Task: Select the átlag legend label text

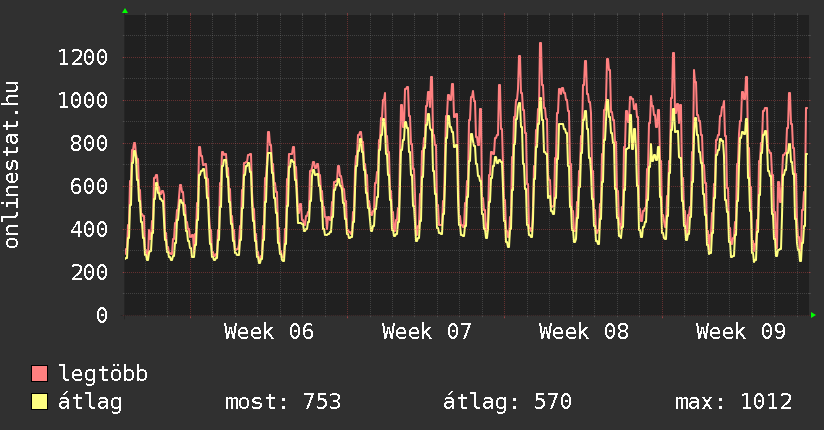Action: 91,402
